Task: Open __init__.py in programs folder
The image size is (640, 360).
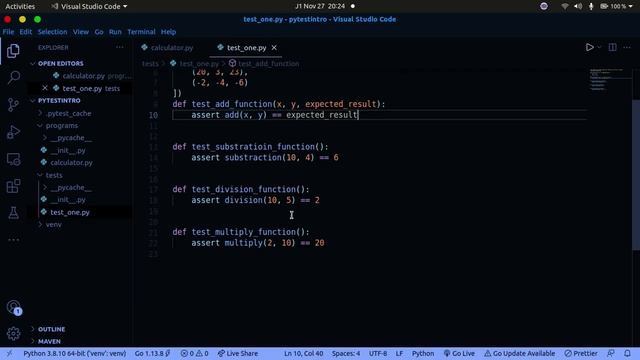Action: point(68,151)
